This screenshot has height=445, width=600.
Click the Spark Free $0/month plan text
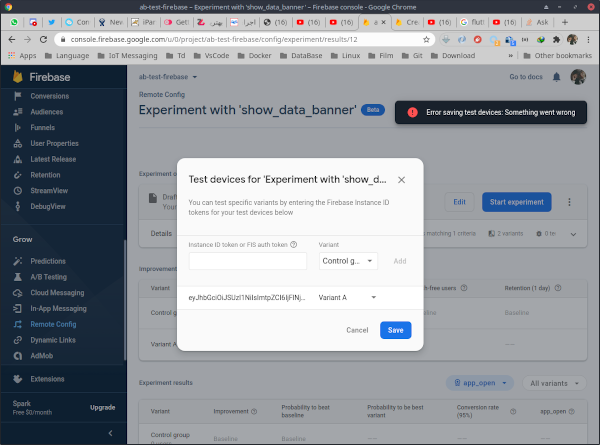32,408
